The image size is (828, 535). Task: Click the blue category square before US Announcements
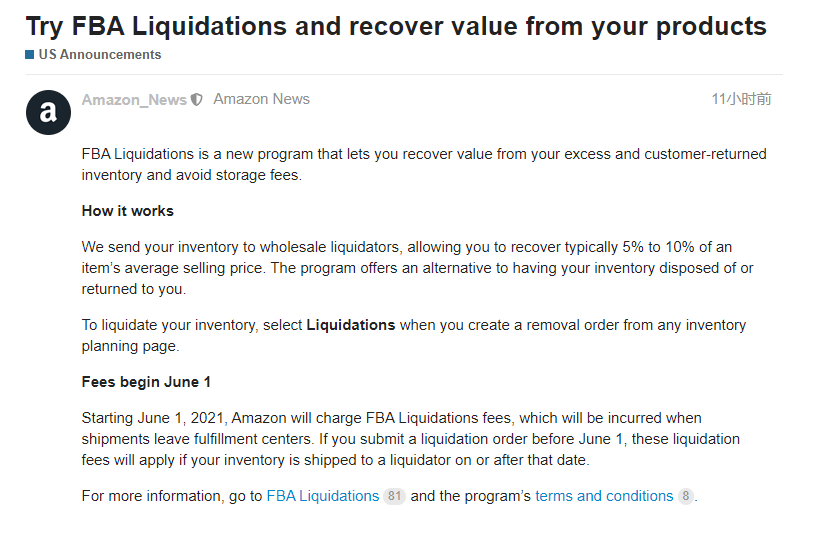[x=29, y=55]
